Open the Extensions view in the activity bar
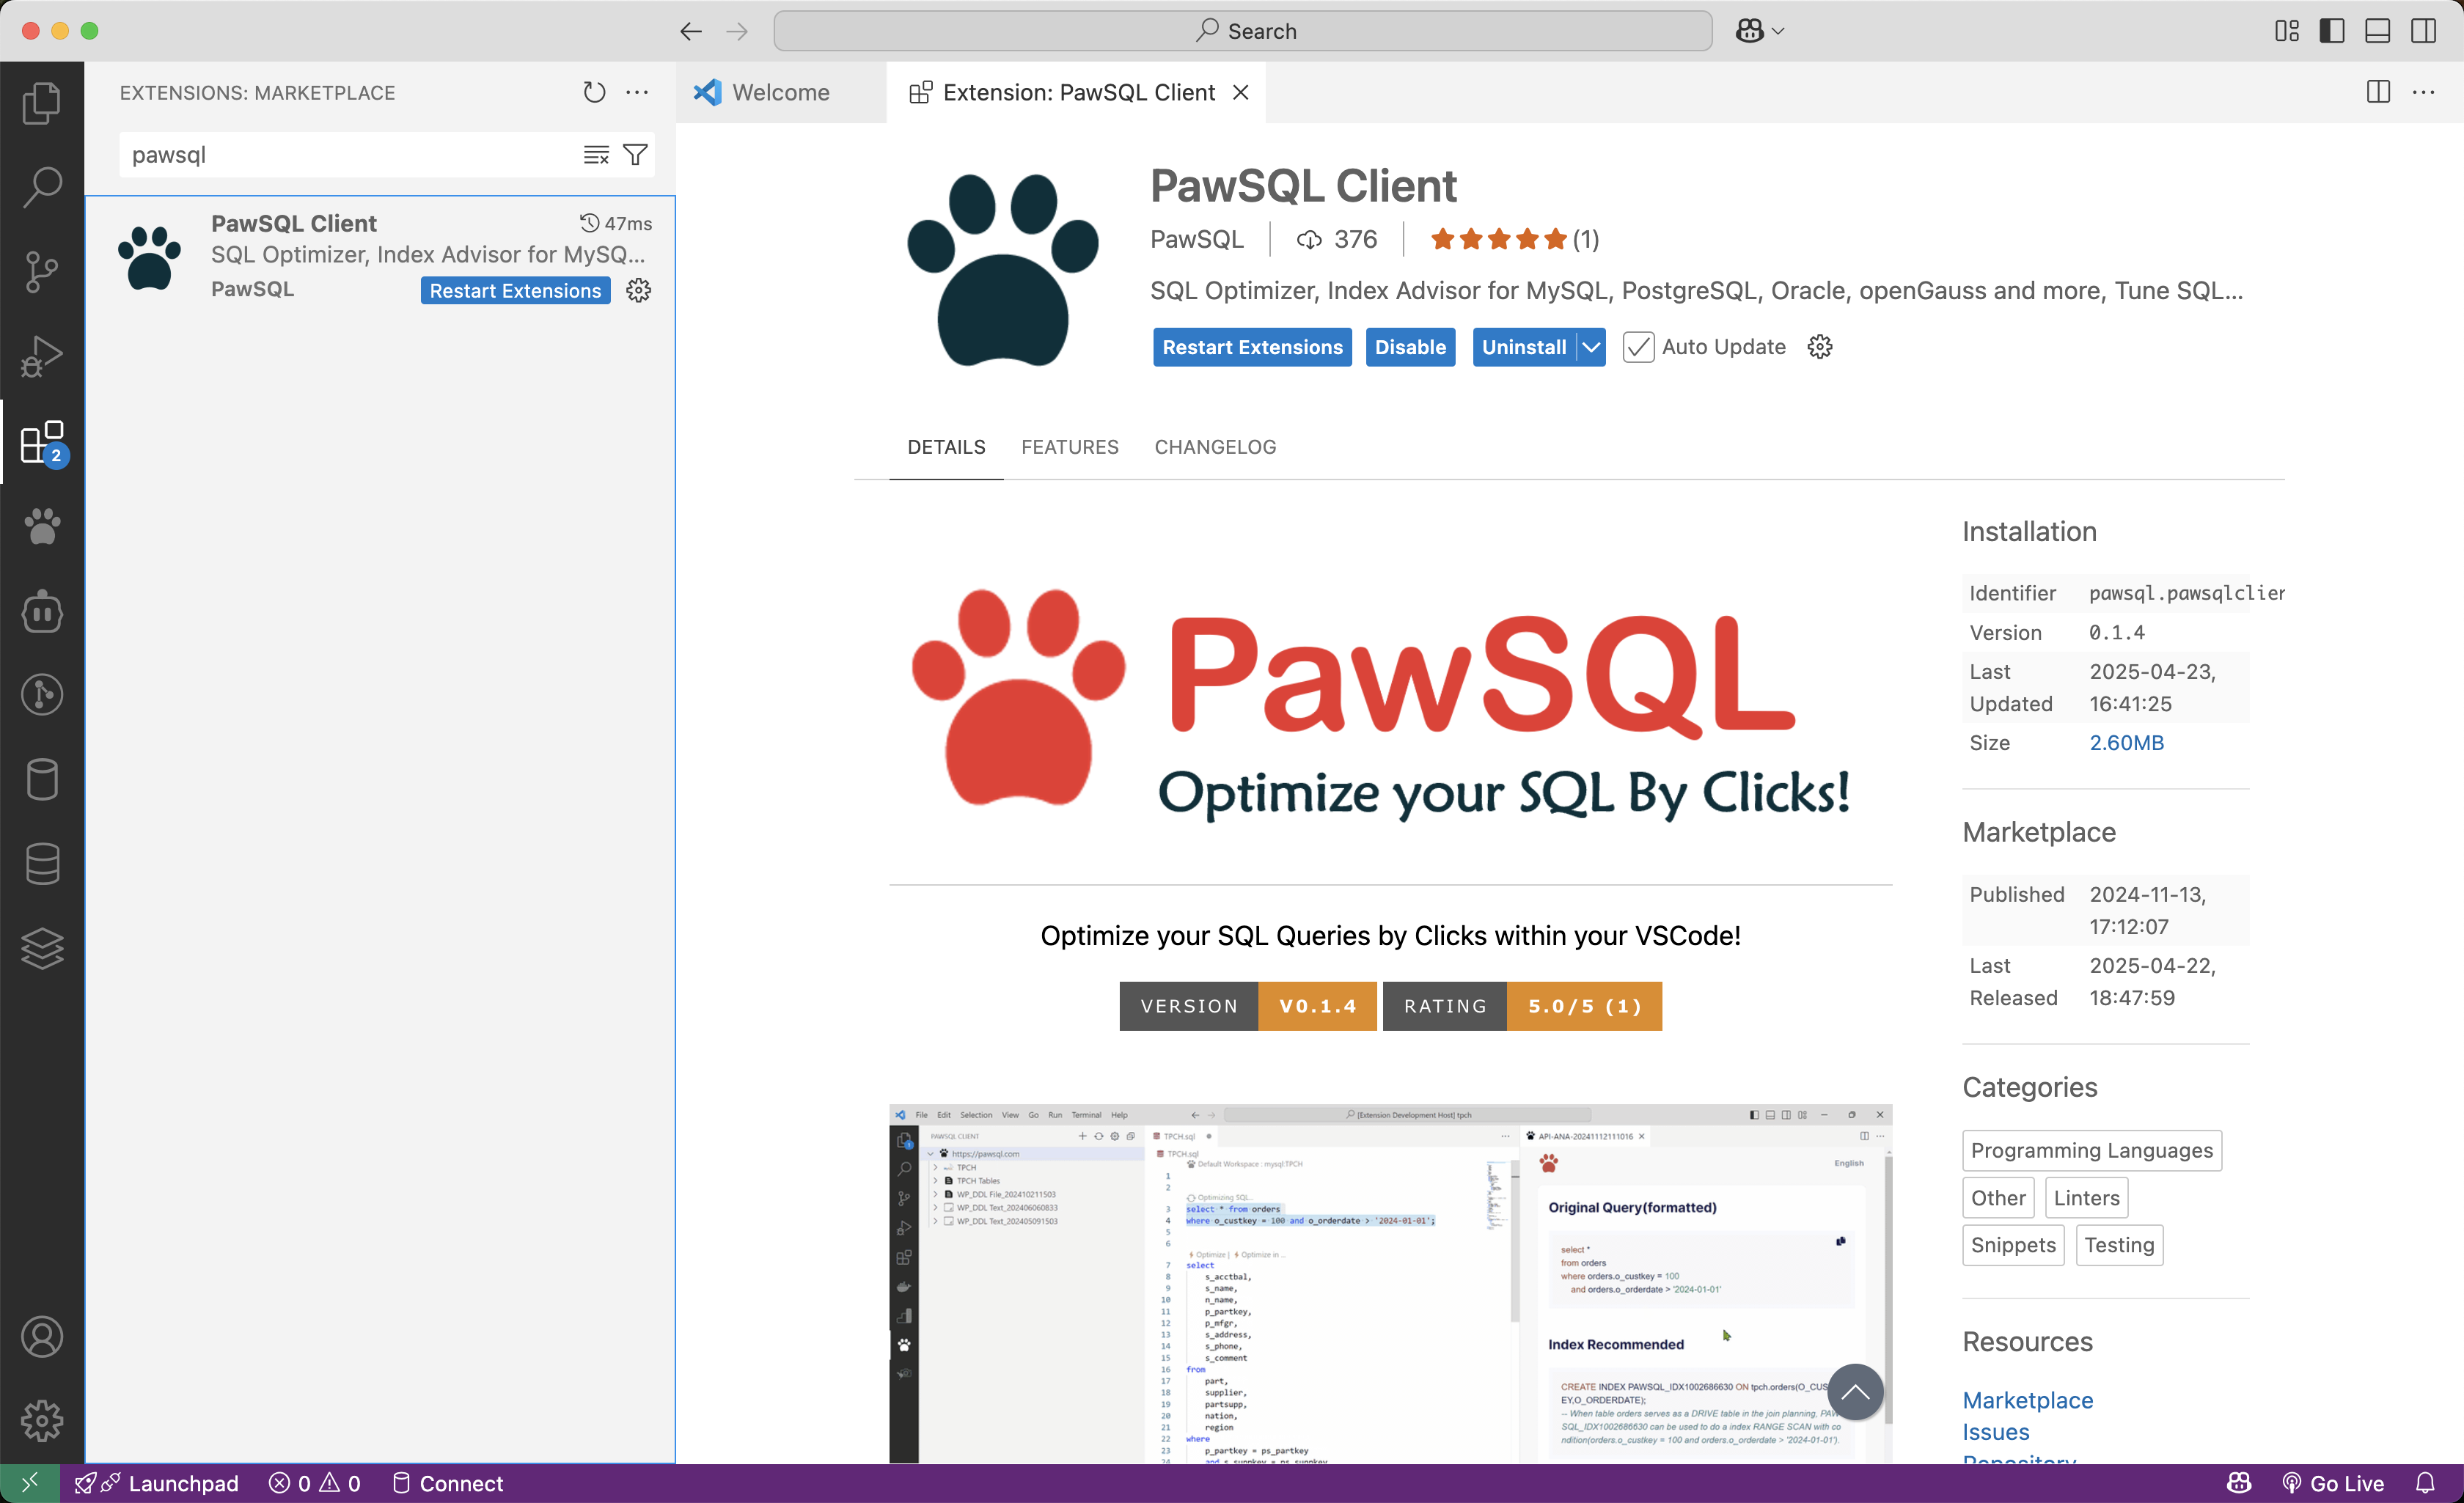This screenshot has height=1503, width=2464. coord(42,440)
